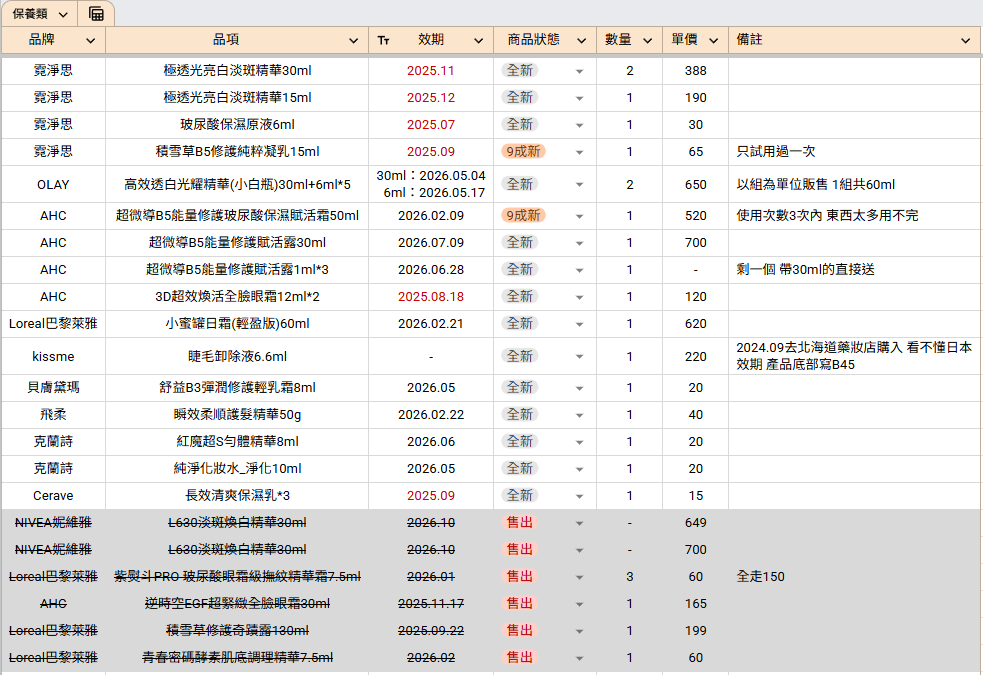Open the table calculator icon

(96, 14)
